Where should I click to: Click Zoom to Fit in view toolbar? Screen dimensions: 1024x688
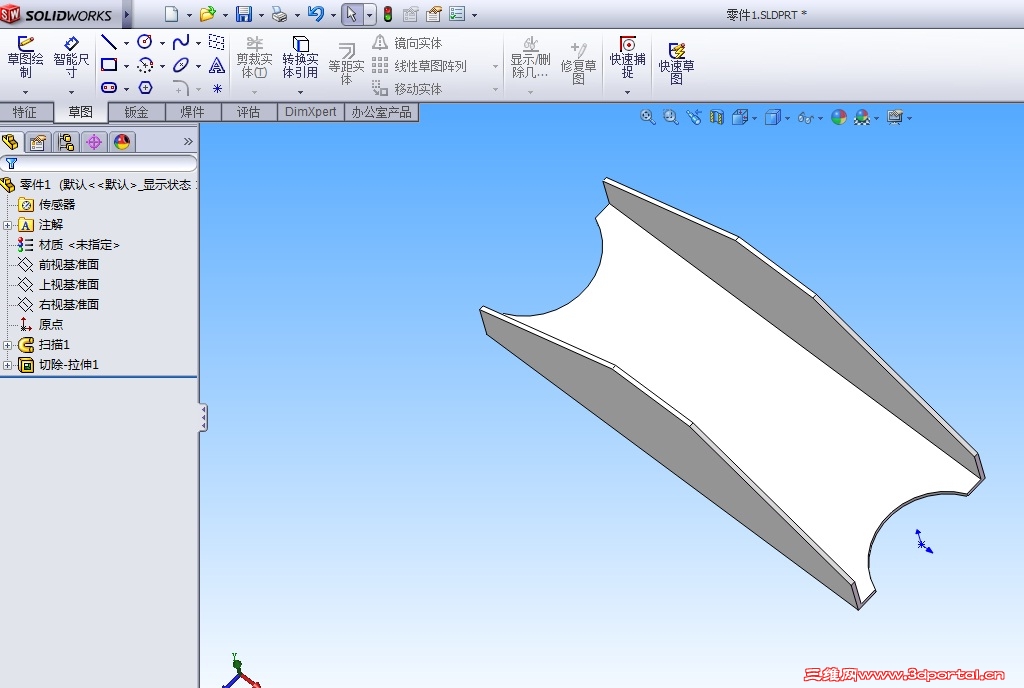[647, 117]
